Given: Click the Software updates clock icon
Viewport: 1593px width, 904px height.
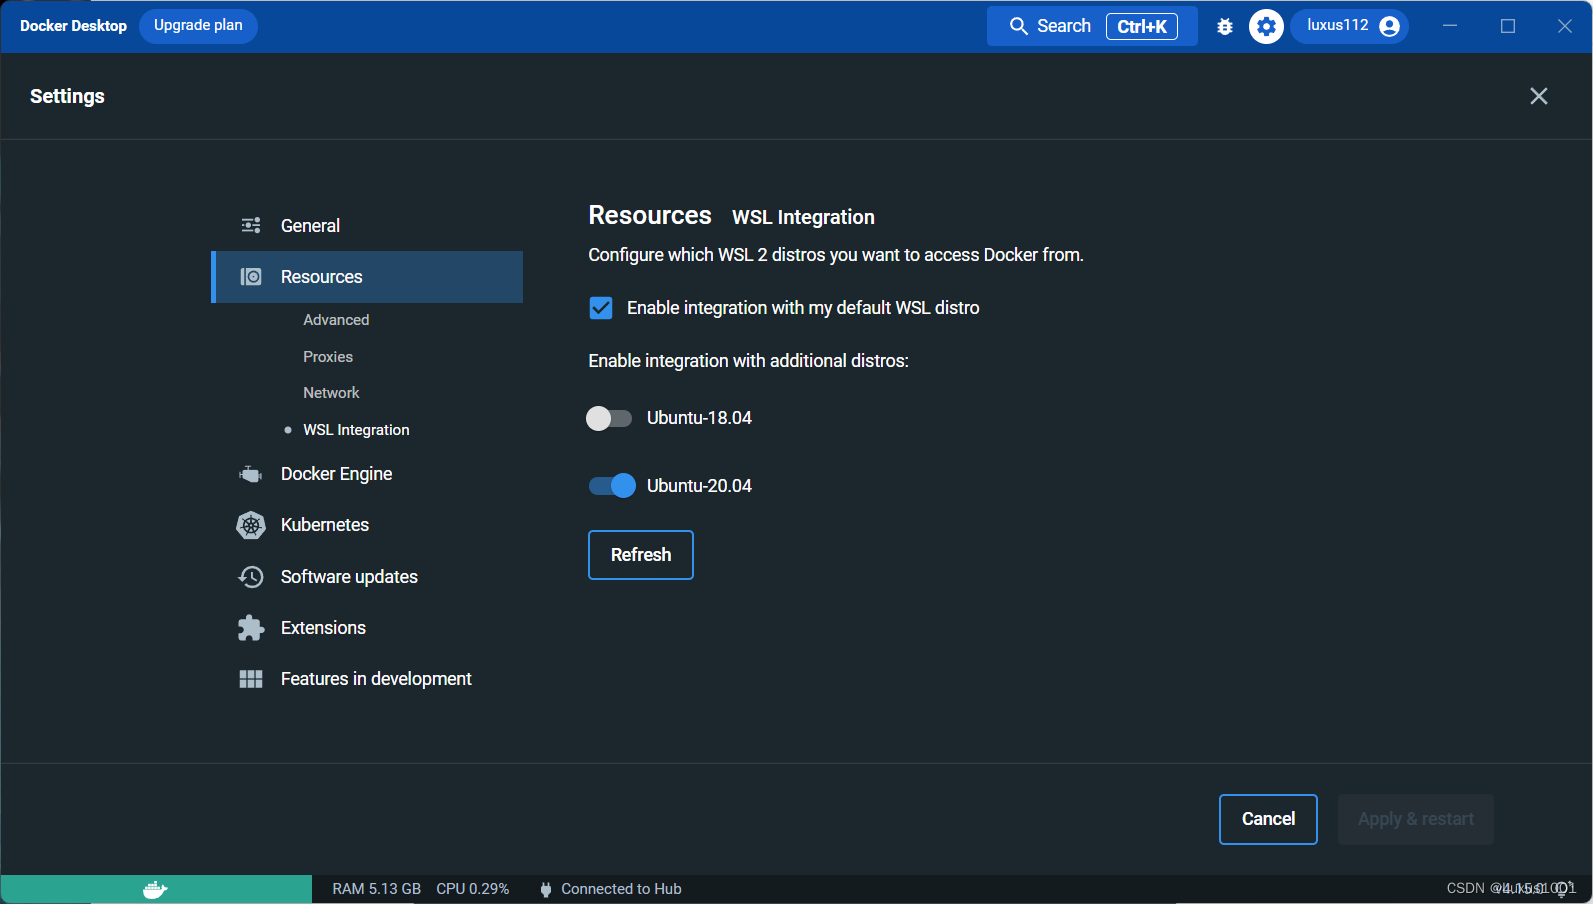Looking at the screenshot, I should pos(251,577).
